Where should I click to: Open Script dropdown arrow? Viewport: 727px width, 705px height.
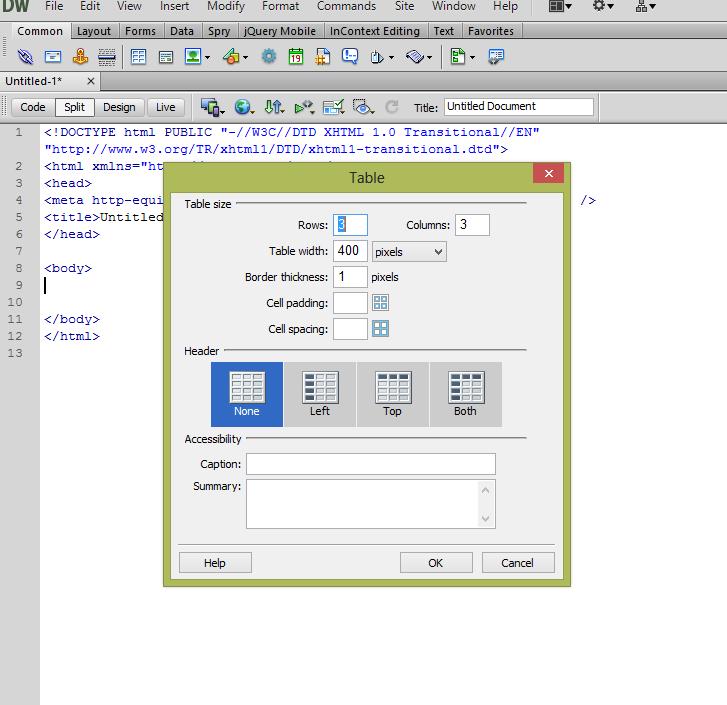coord(429,57)
